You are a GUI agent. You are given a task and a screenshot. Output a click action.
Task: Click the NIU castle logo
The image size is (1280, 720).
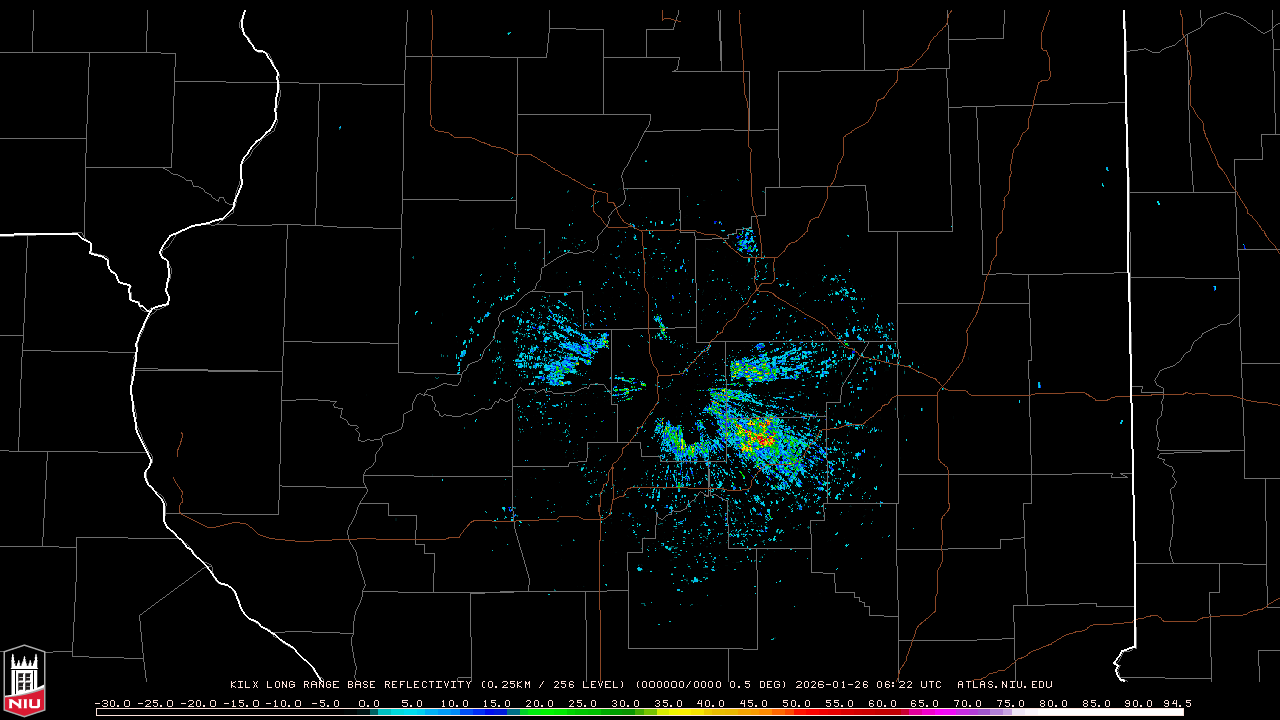point(24,680)
